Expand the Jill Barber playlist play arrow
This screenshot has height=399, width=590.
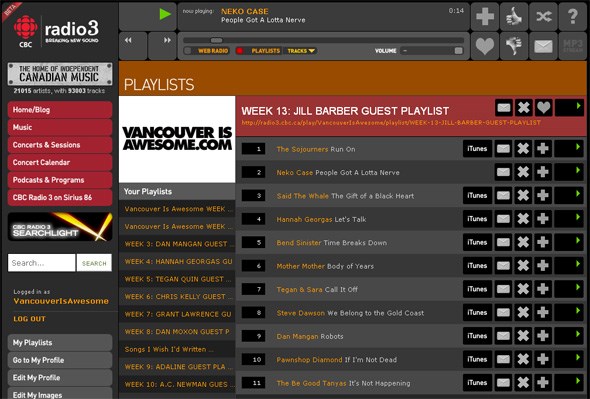click(569, 108)
